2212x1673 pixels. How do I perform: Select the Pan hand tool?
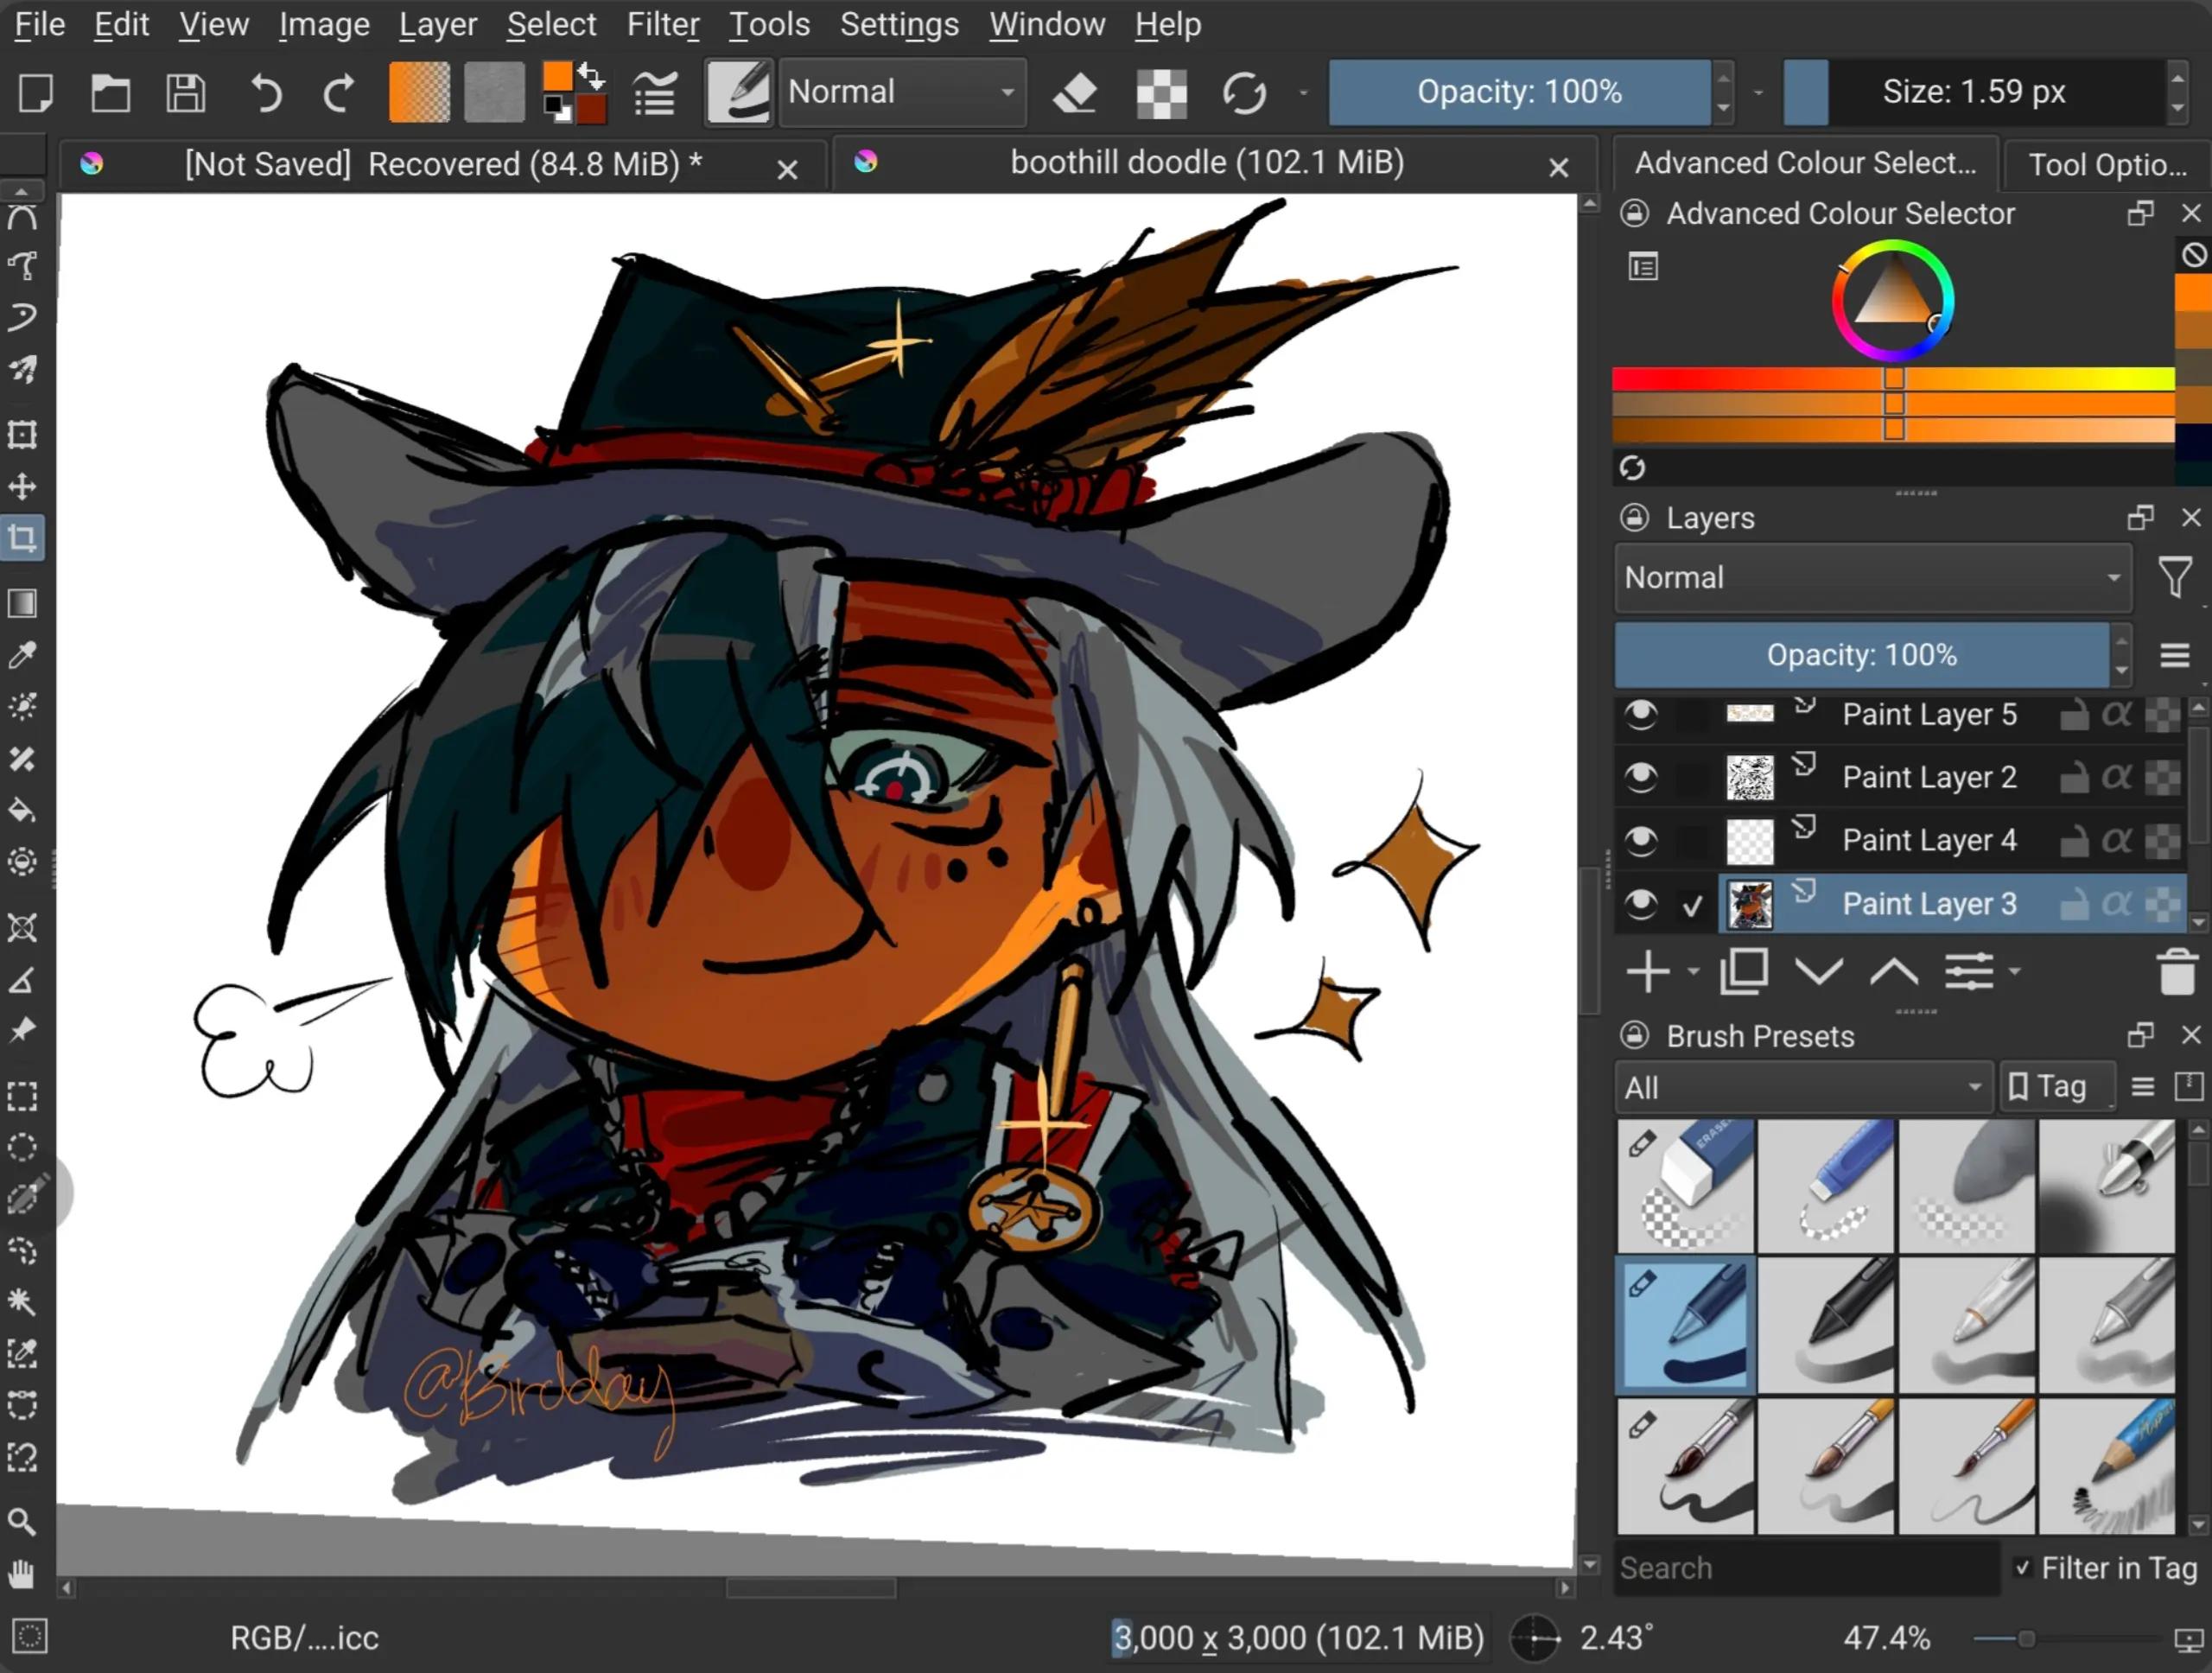click(23, 1574)
